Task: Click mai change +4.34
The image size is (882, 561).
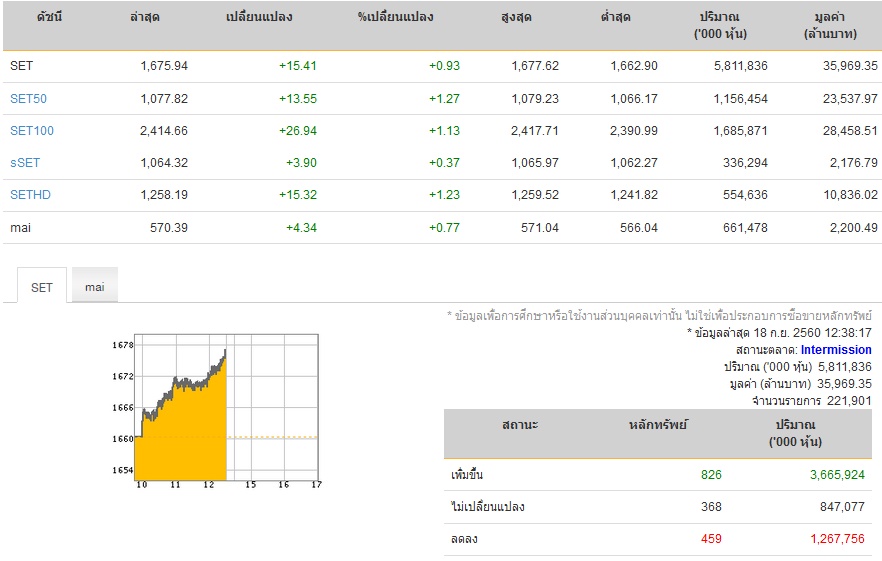Action: [302, 227]
